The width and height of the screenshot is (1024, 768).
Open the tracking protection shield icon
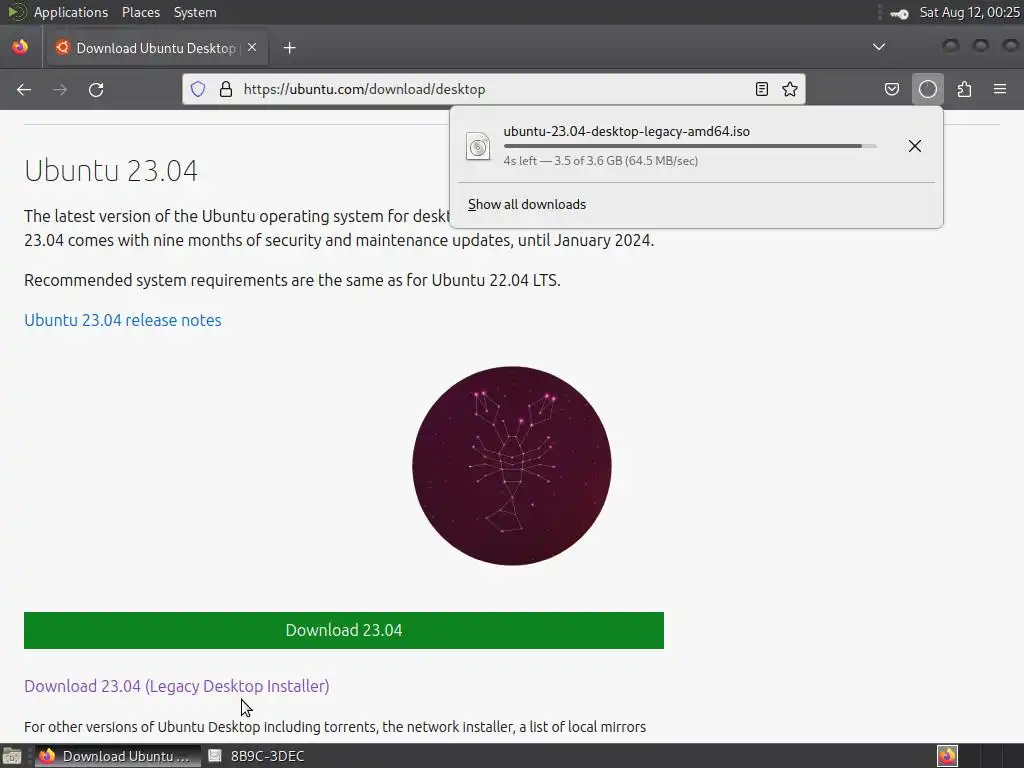tap(198, 89)
